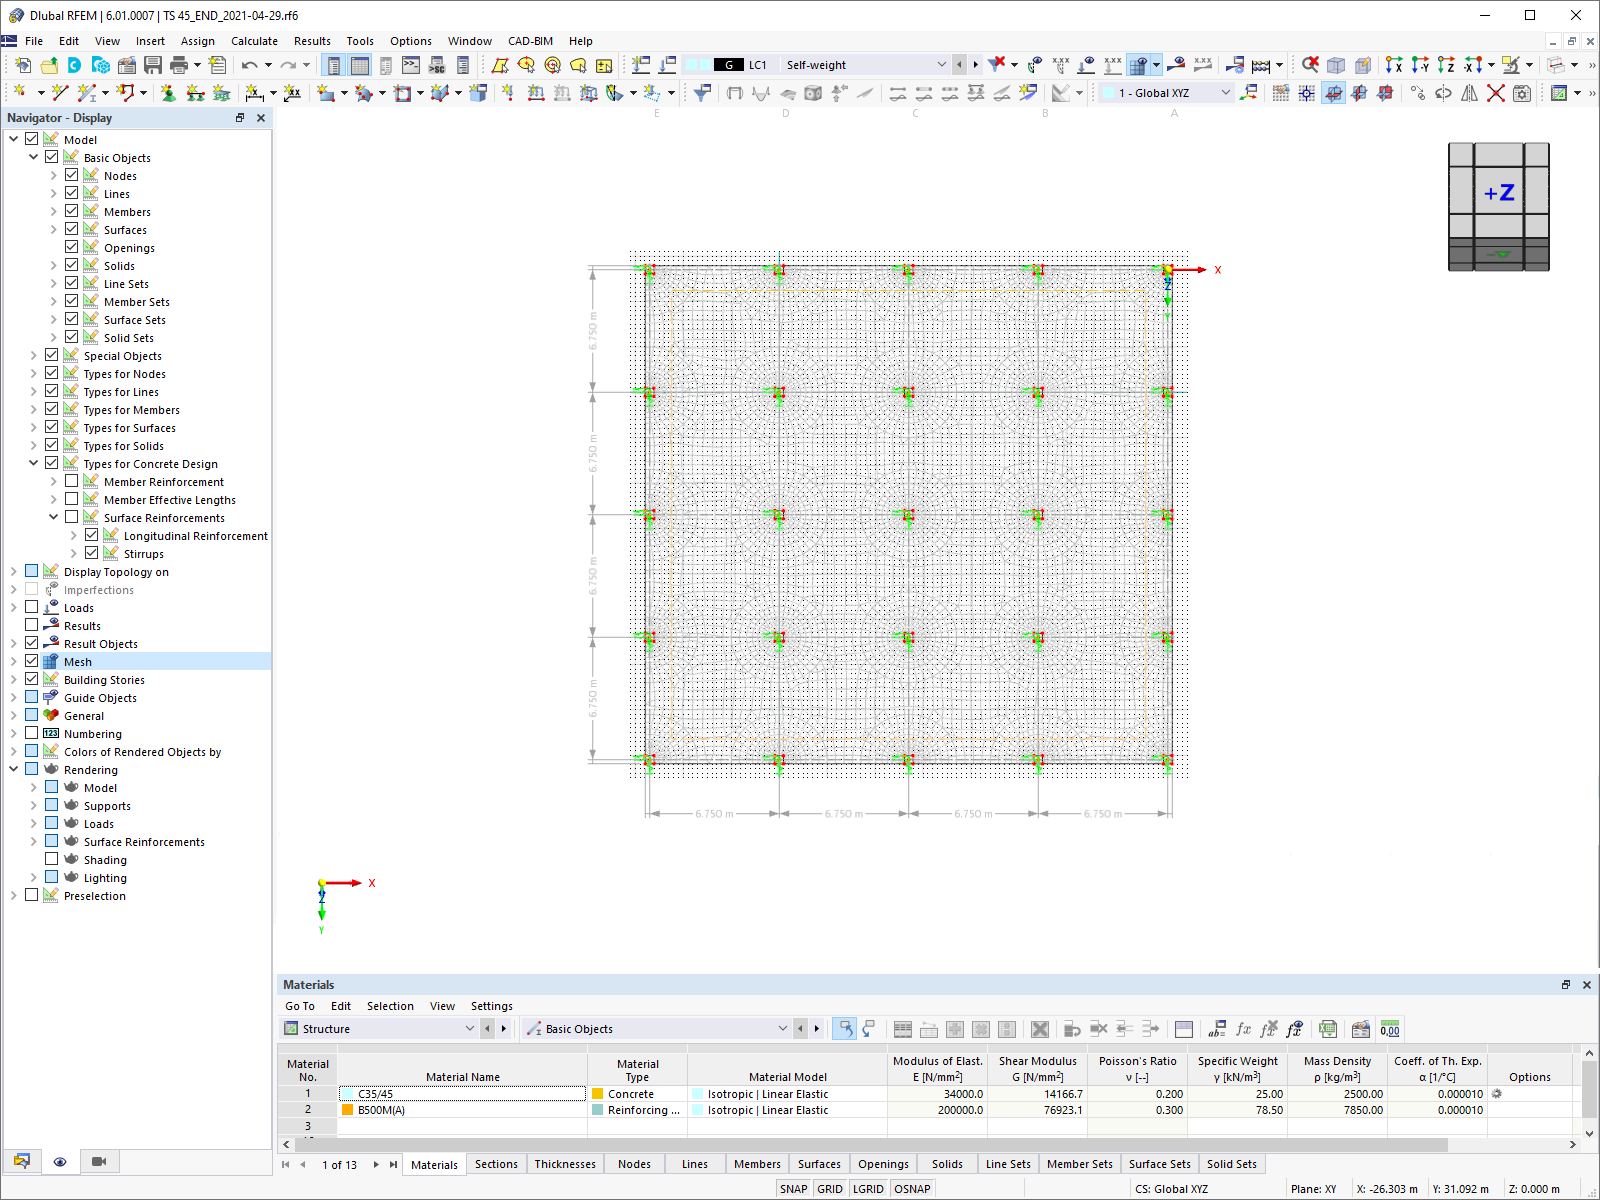The height and width of the screenshot is (1200, 1600).
Task: Open the fx function editor in Materials panel
Action: 1243,1029
